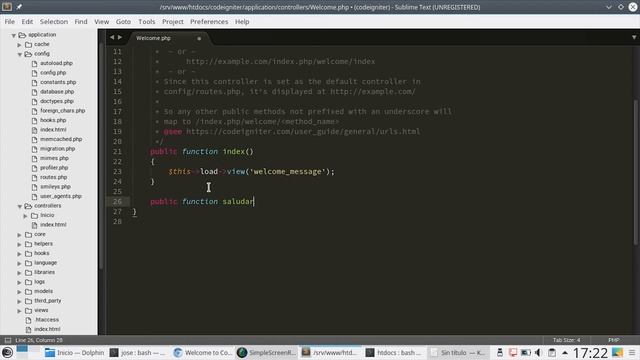Open the Project menu
Viewport: 640px width, 360px height.
coord(173,22)
